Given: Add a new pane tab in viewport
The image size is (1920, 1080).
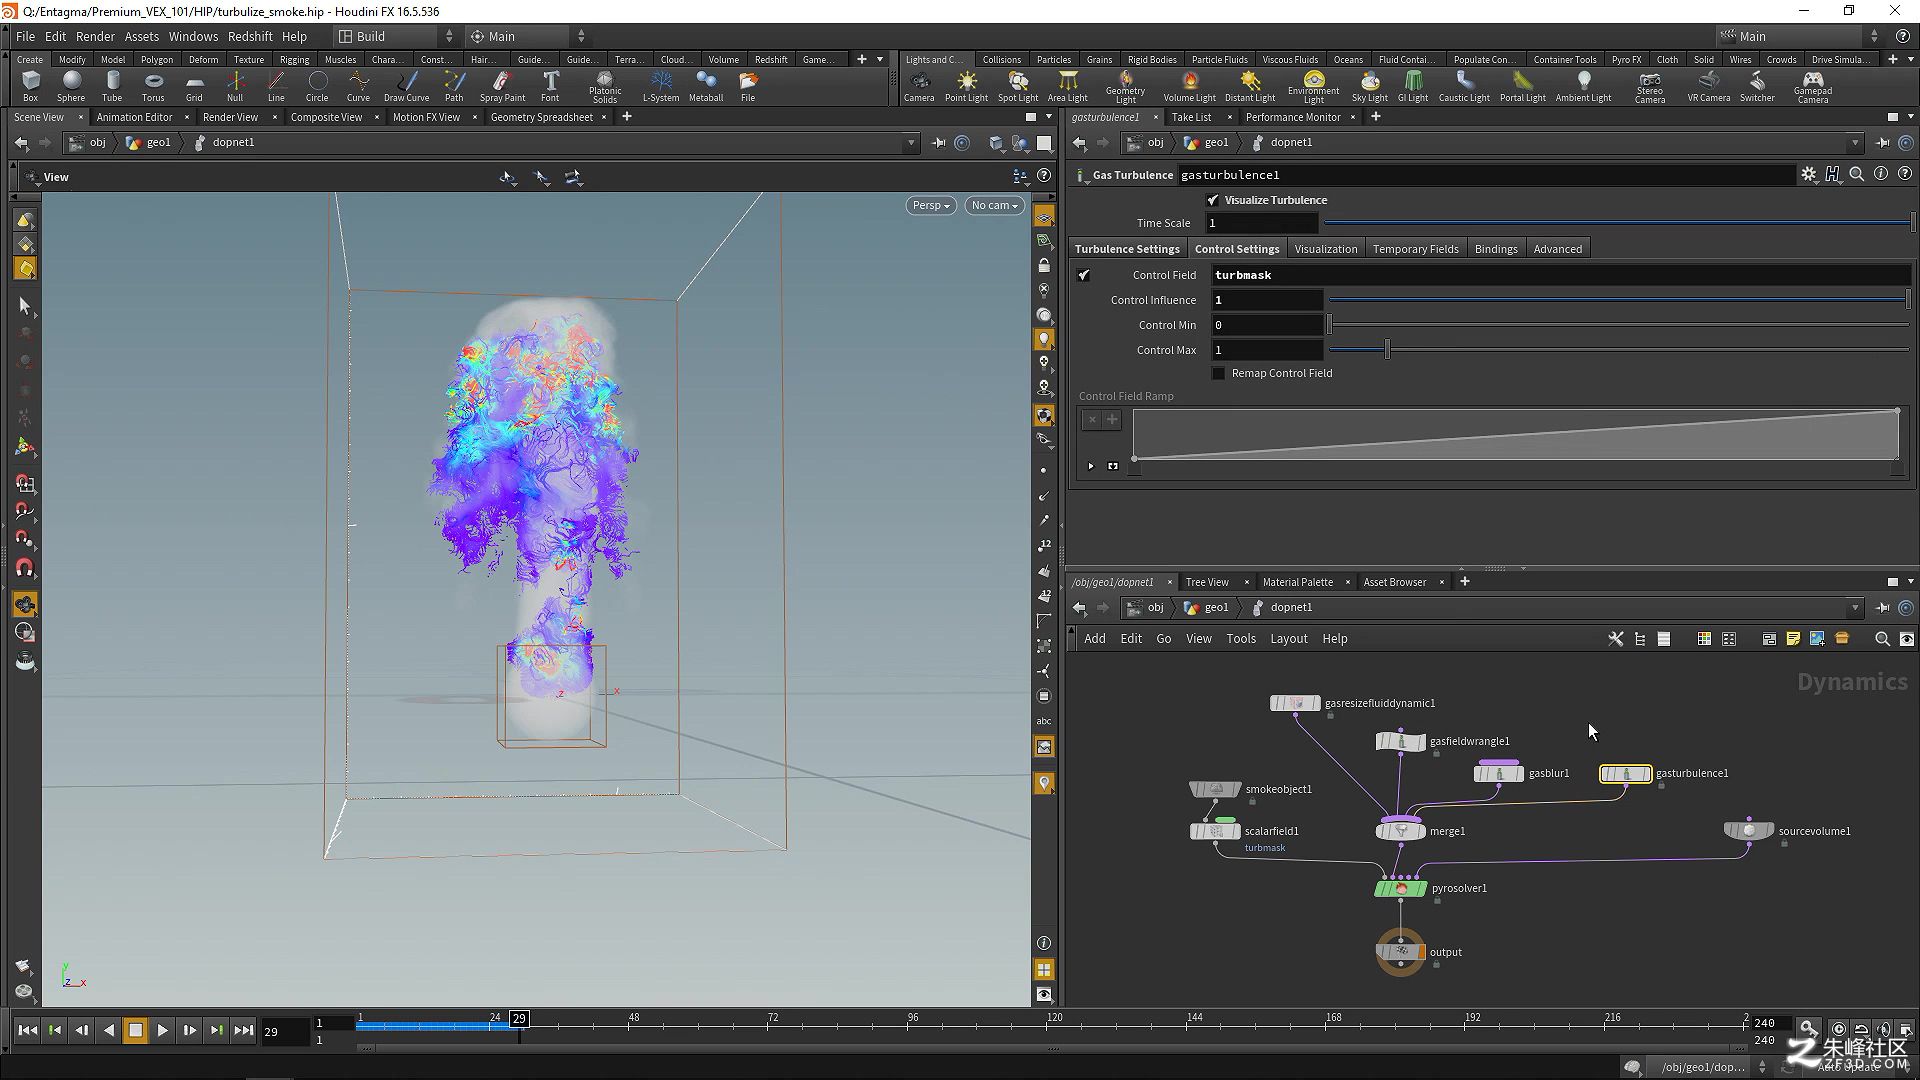Looking at the screenshot, I should [x=627, y=117].
